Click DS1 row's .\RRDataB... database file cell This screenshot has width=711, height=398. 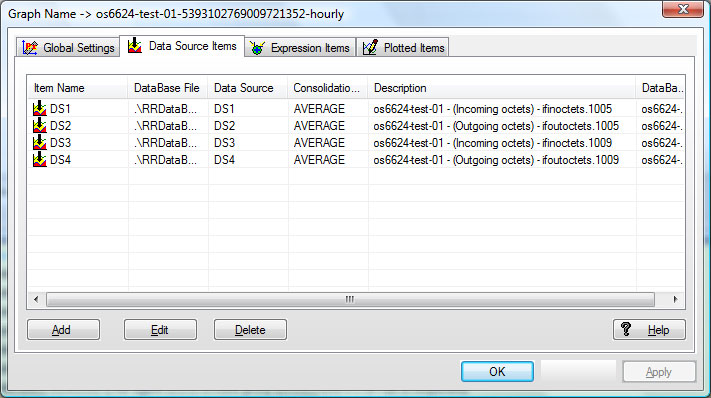tap(166, 109)
